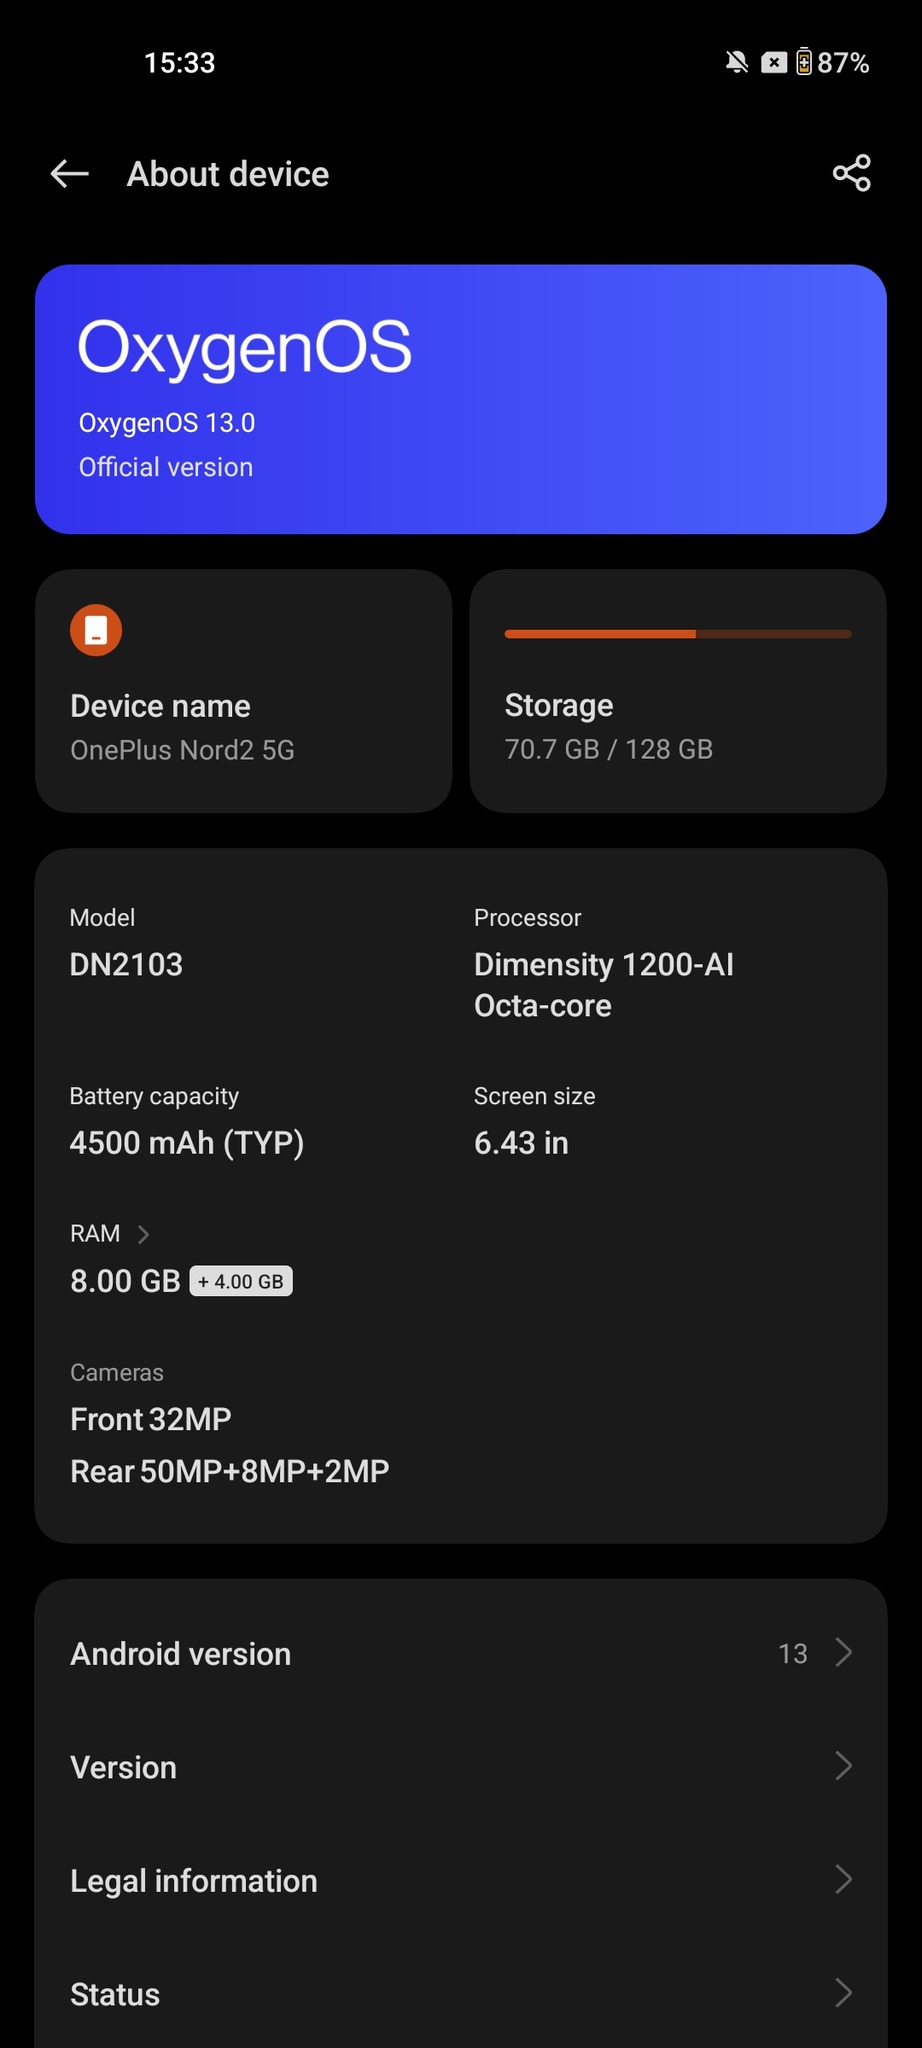Tap the orange device icon

coord(96,631)
